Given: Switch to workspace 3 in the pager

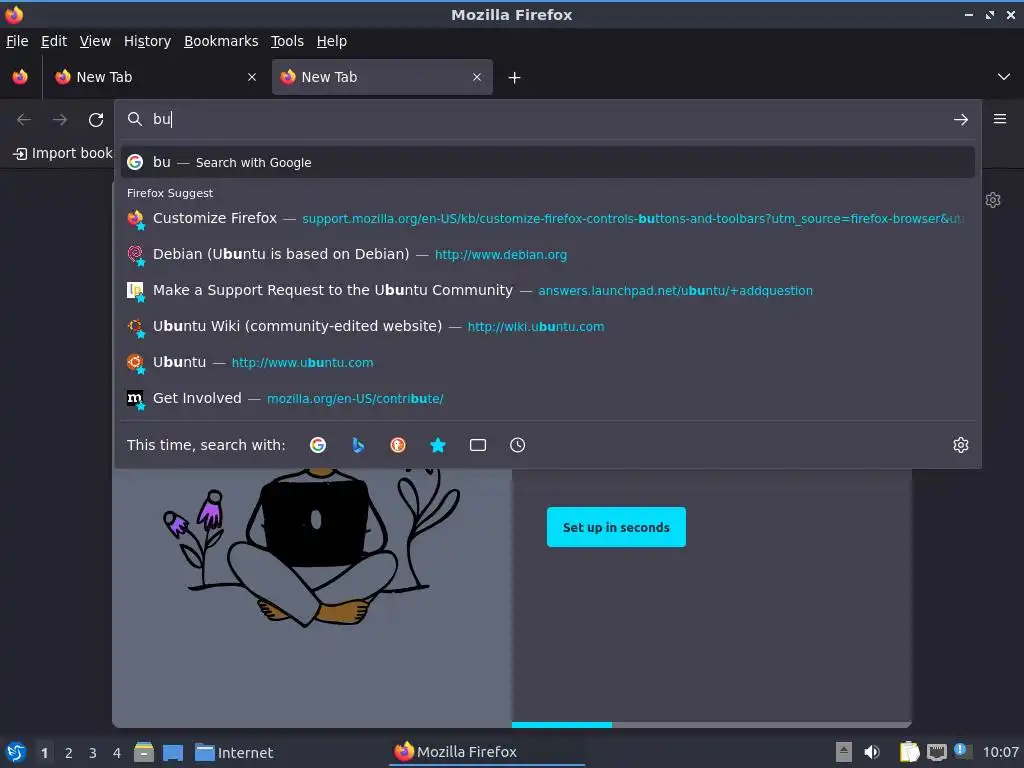Looking at the screenshot, I should (x=93, y=753).
